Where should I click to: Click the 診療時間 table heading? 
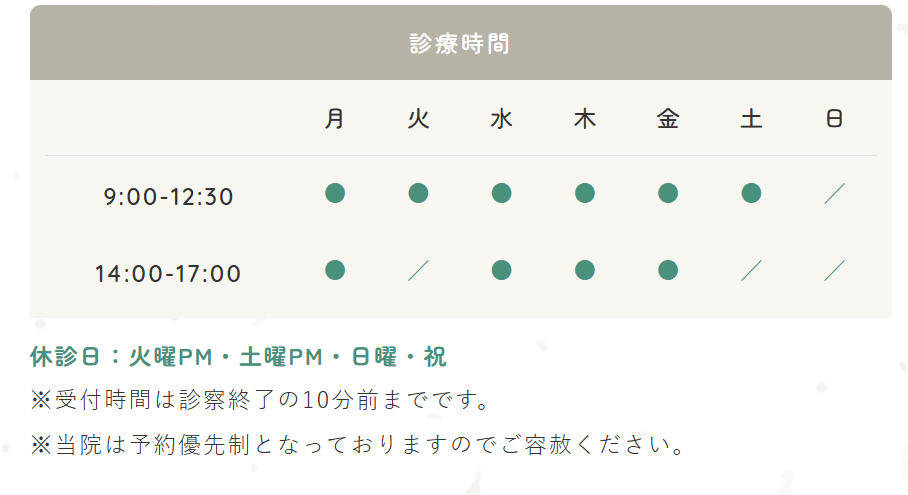click(x=460, y=44)
